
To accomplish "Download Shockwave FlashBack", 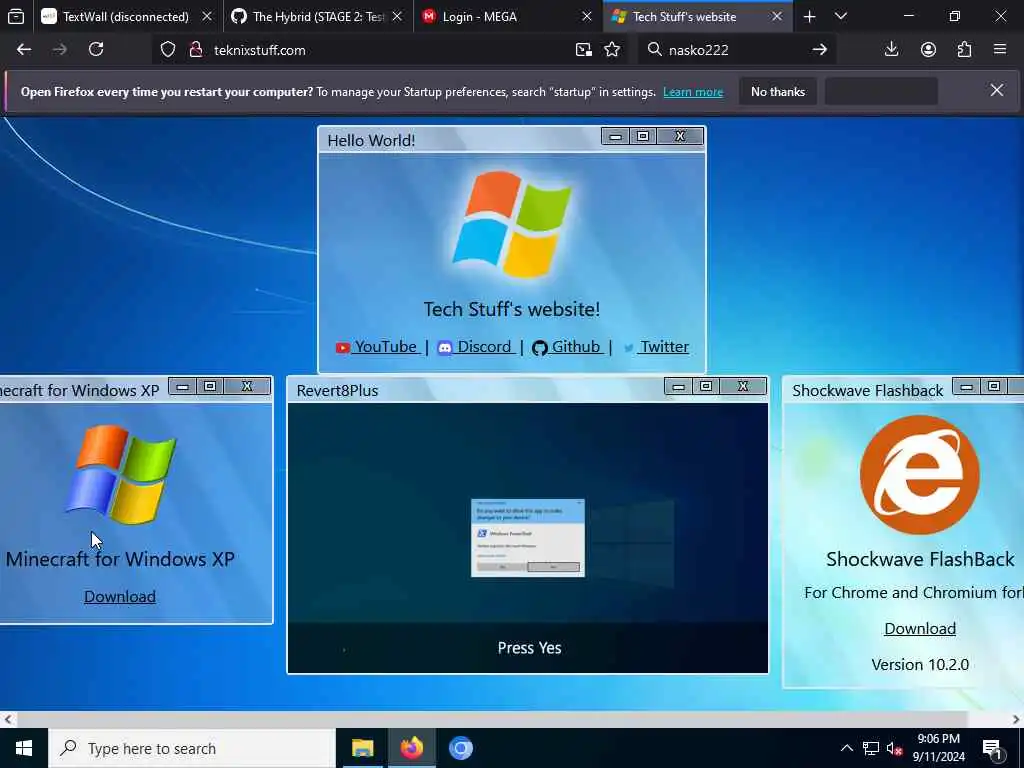I will click(x=920, y=628).
